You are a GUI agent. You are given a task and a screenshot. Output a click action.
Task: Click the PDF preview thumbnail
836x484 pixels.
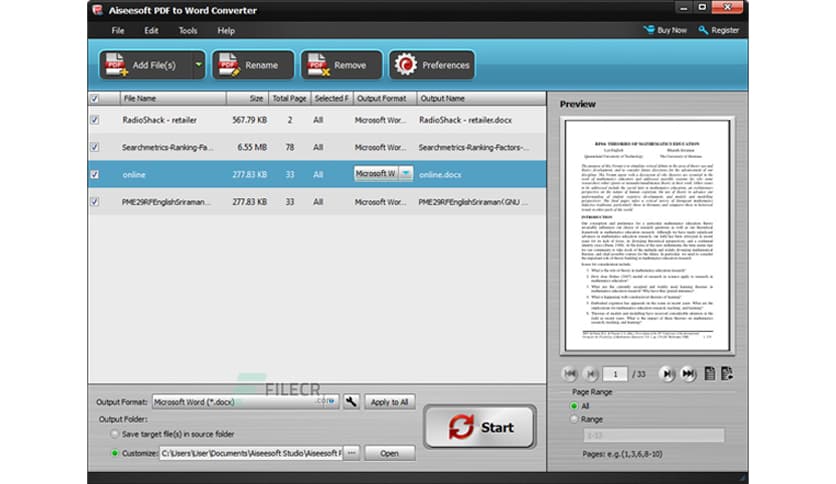647,235
